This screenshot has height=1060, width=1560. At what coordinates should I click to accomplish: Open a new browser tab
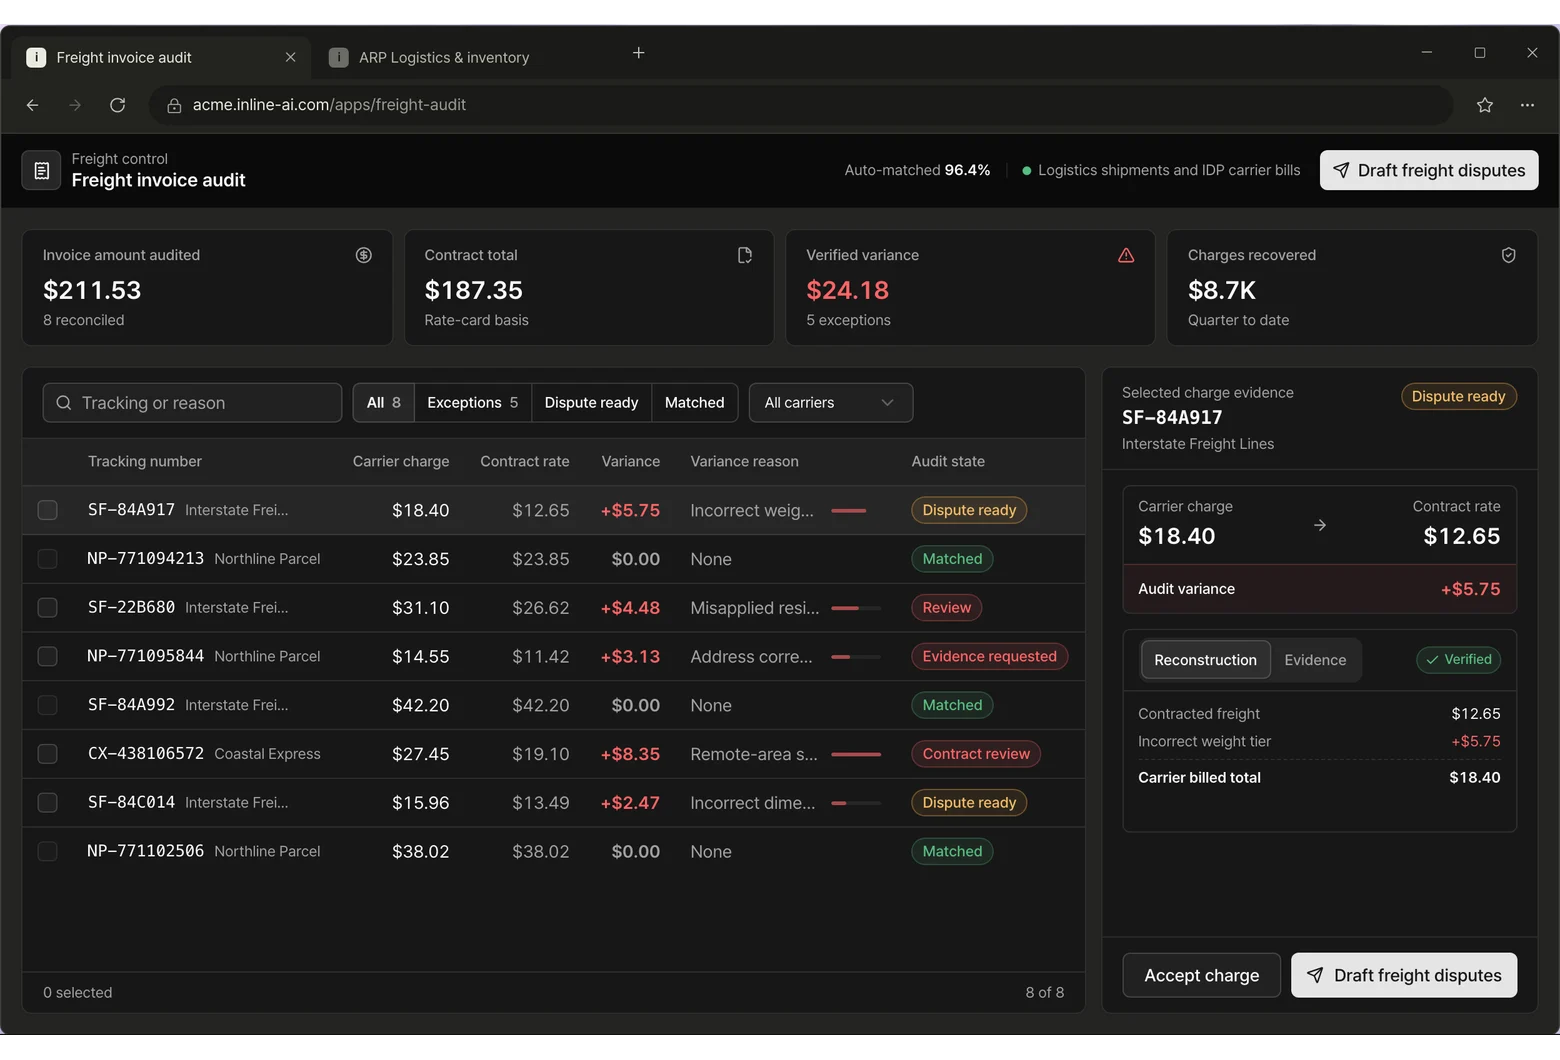click(639, 53)
